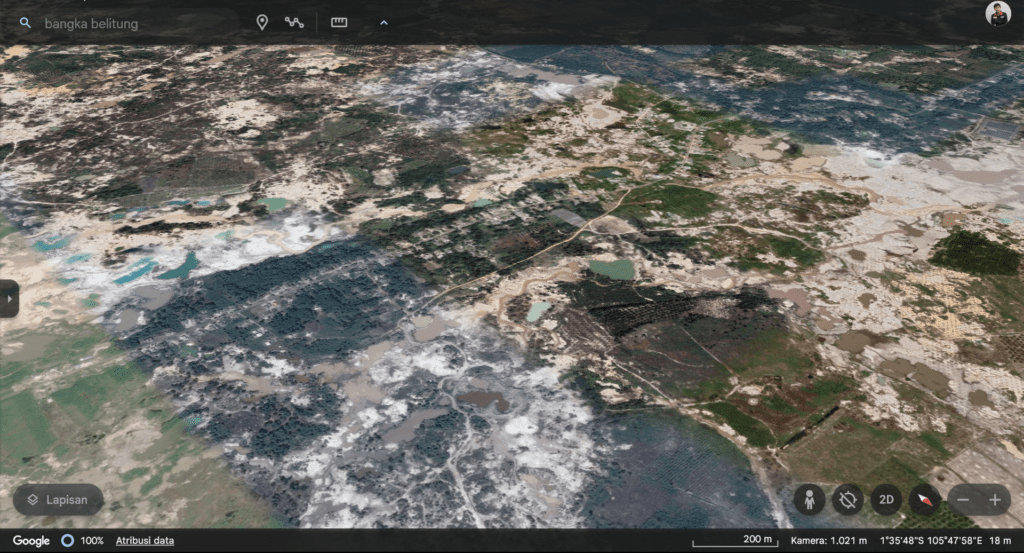Activate the Street View pegman icon

(809, 500)
